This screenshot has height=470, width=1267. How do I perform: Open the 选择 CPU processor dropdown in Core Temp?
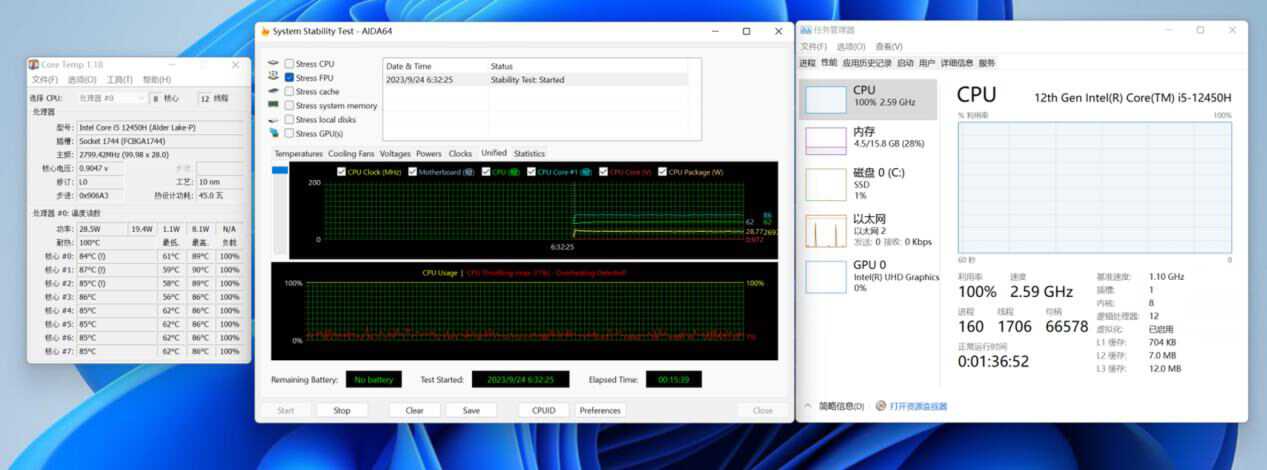click(x=110, y=98)
